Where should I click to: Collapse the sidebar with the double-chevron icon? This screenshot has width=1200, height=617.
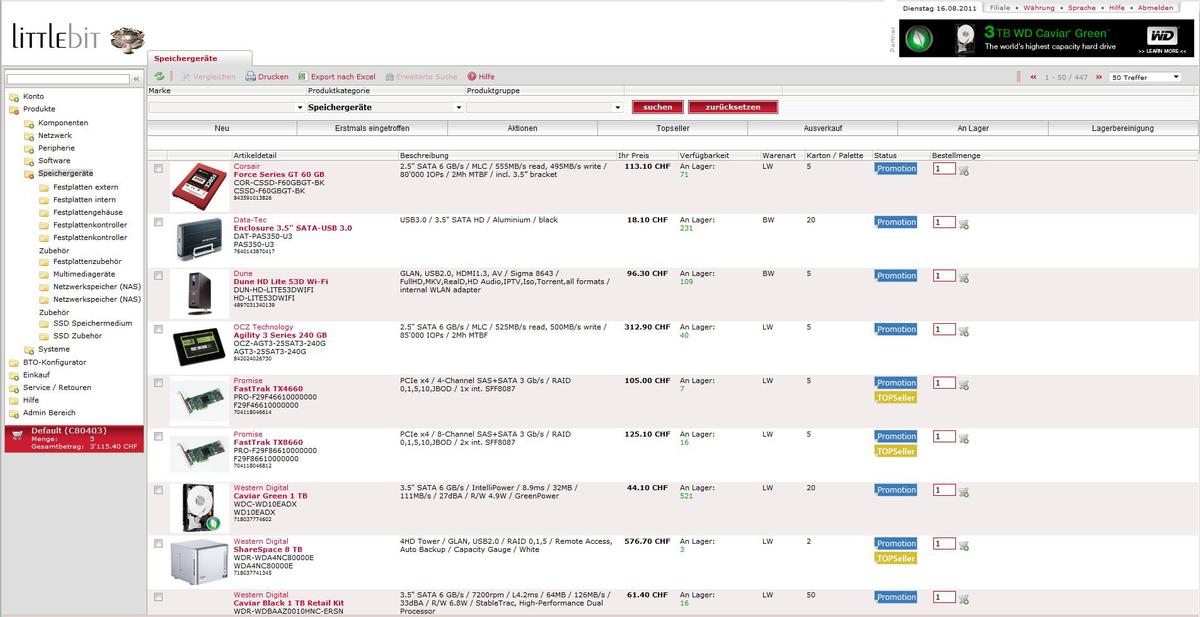(x=136, y=78)
